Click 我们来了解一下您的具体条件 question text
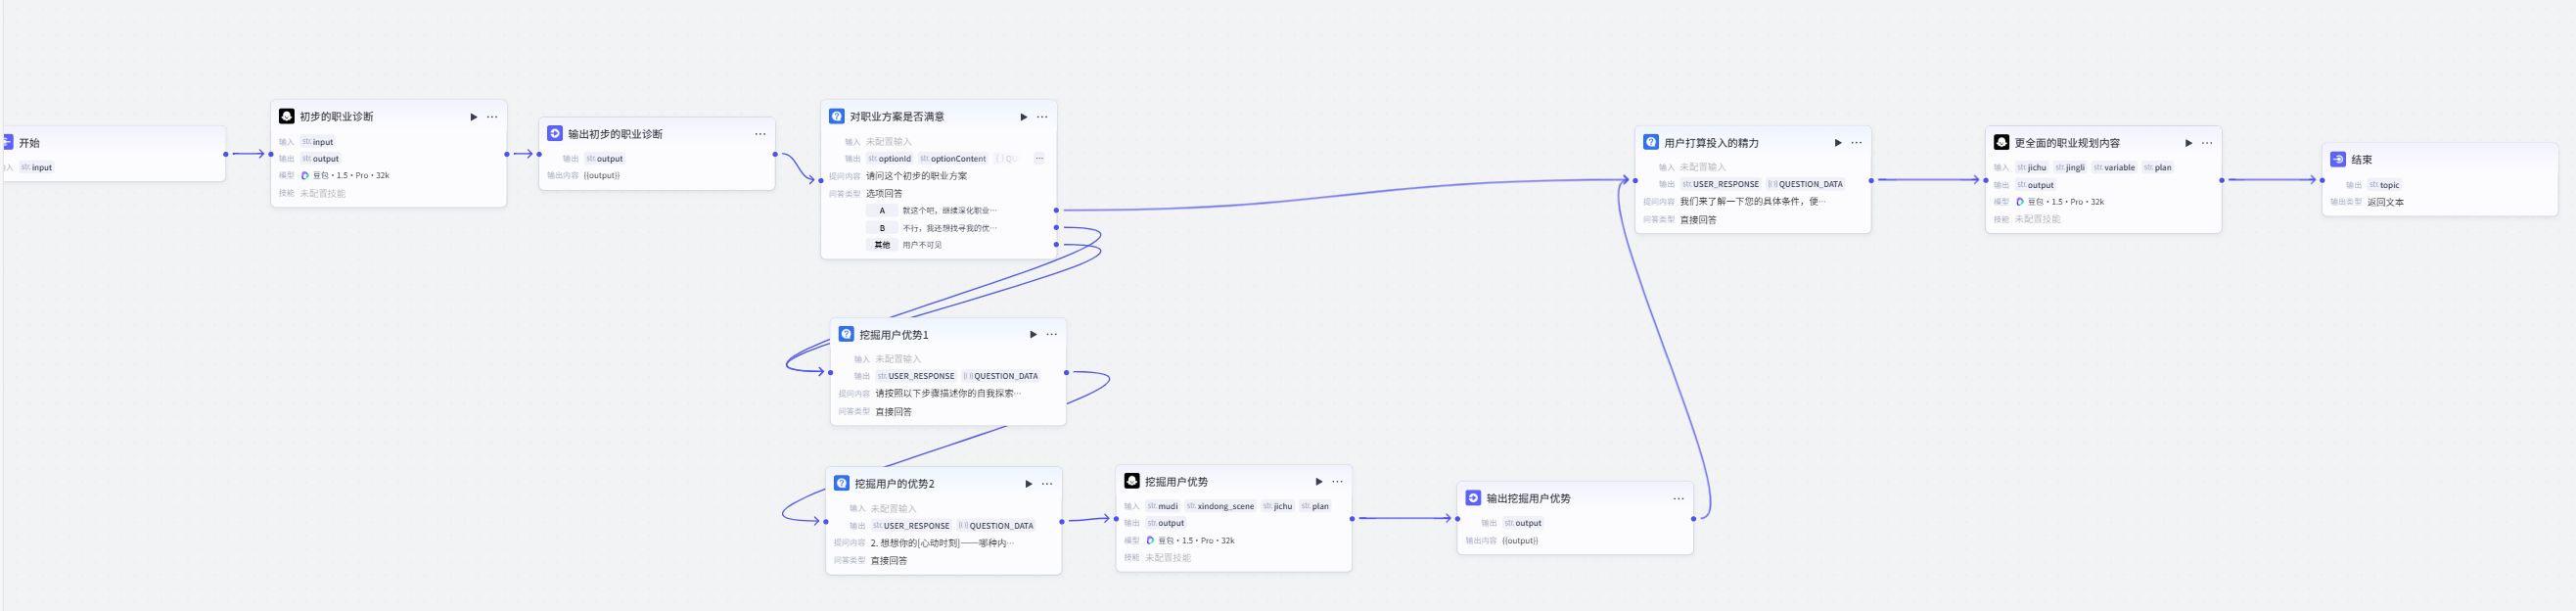 [x=1753, y=202]
